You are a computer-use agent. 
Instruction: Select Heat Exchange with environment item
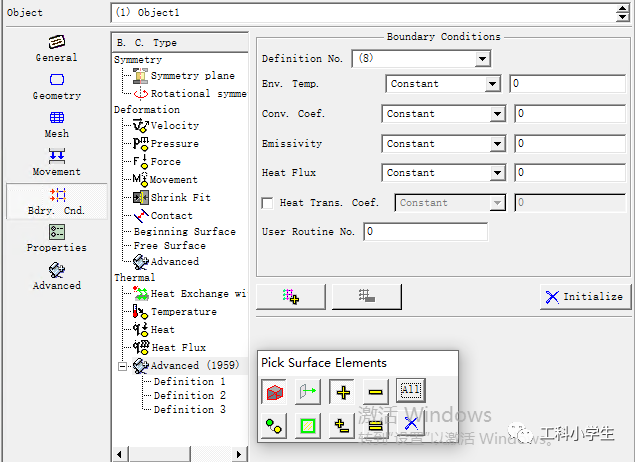click(190, 294)
